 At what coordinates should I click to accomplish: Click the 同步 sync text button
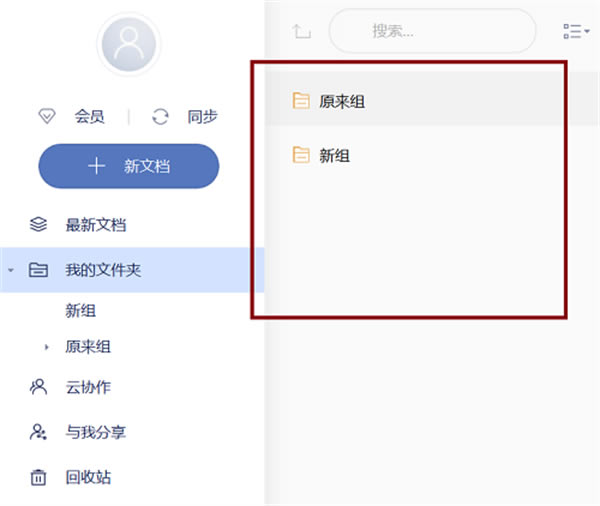tap(202, 117)
